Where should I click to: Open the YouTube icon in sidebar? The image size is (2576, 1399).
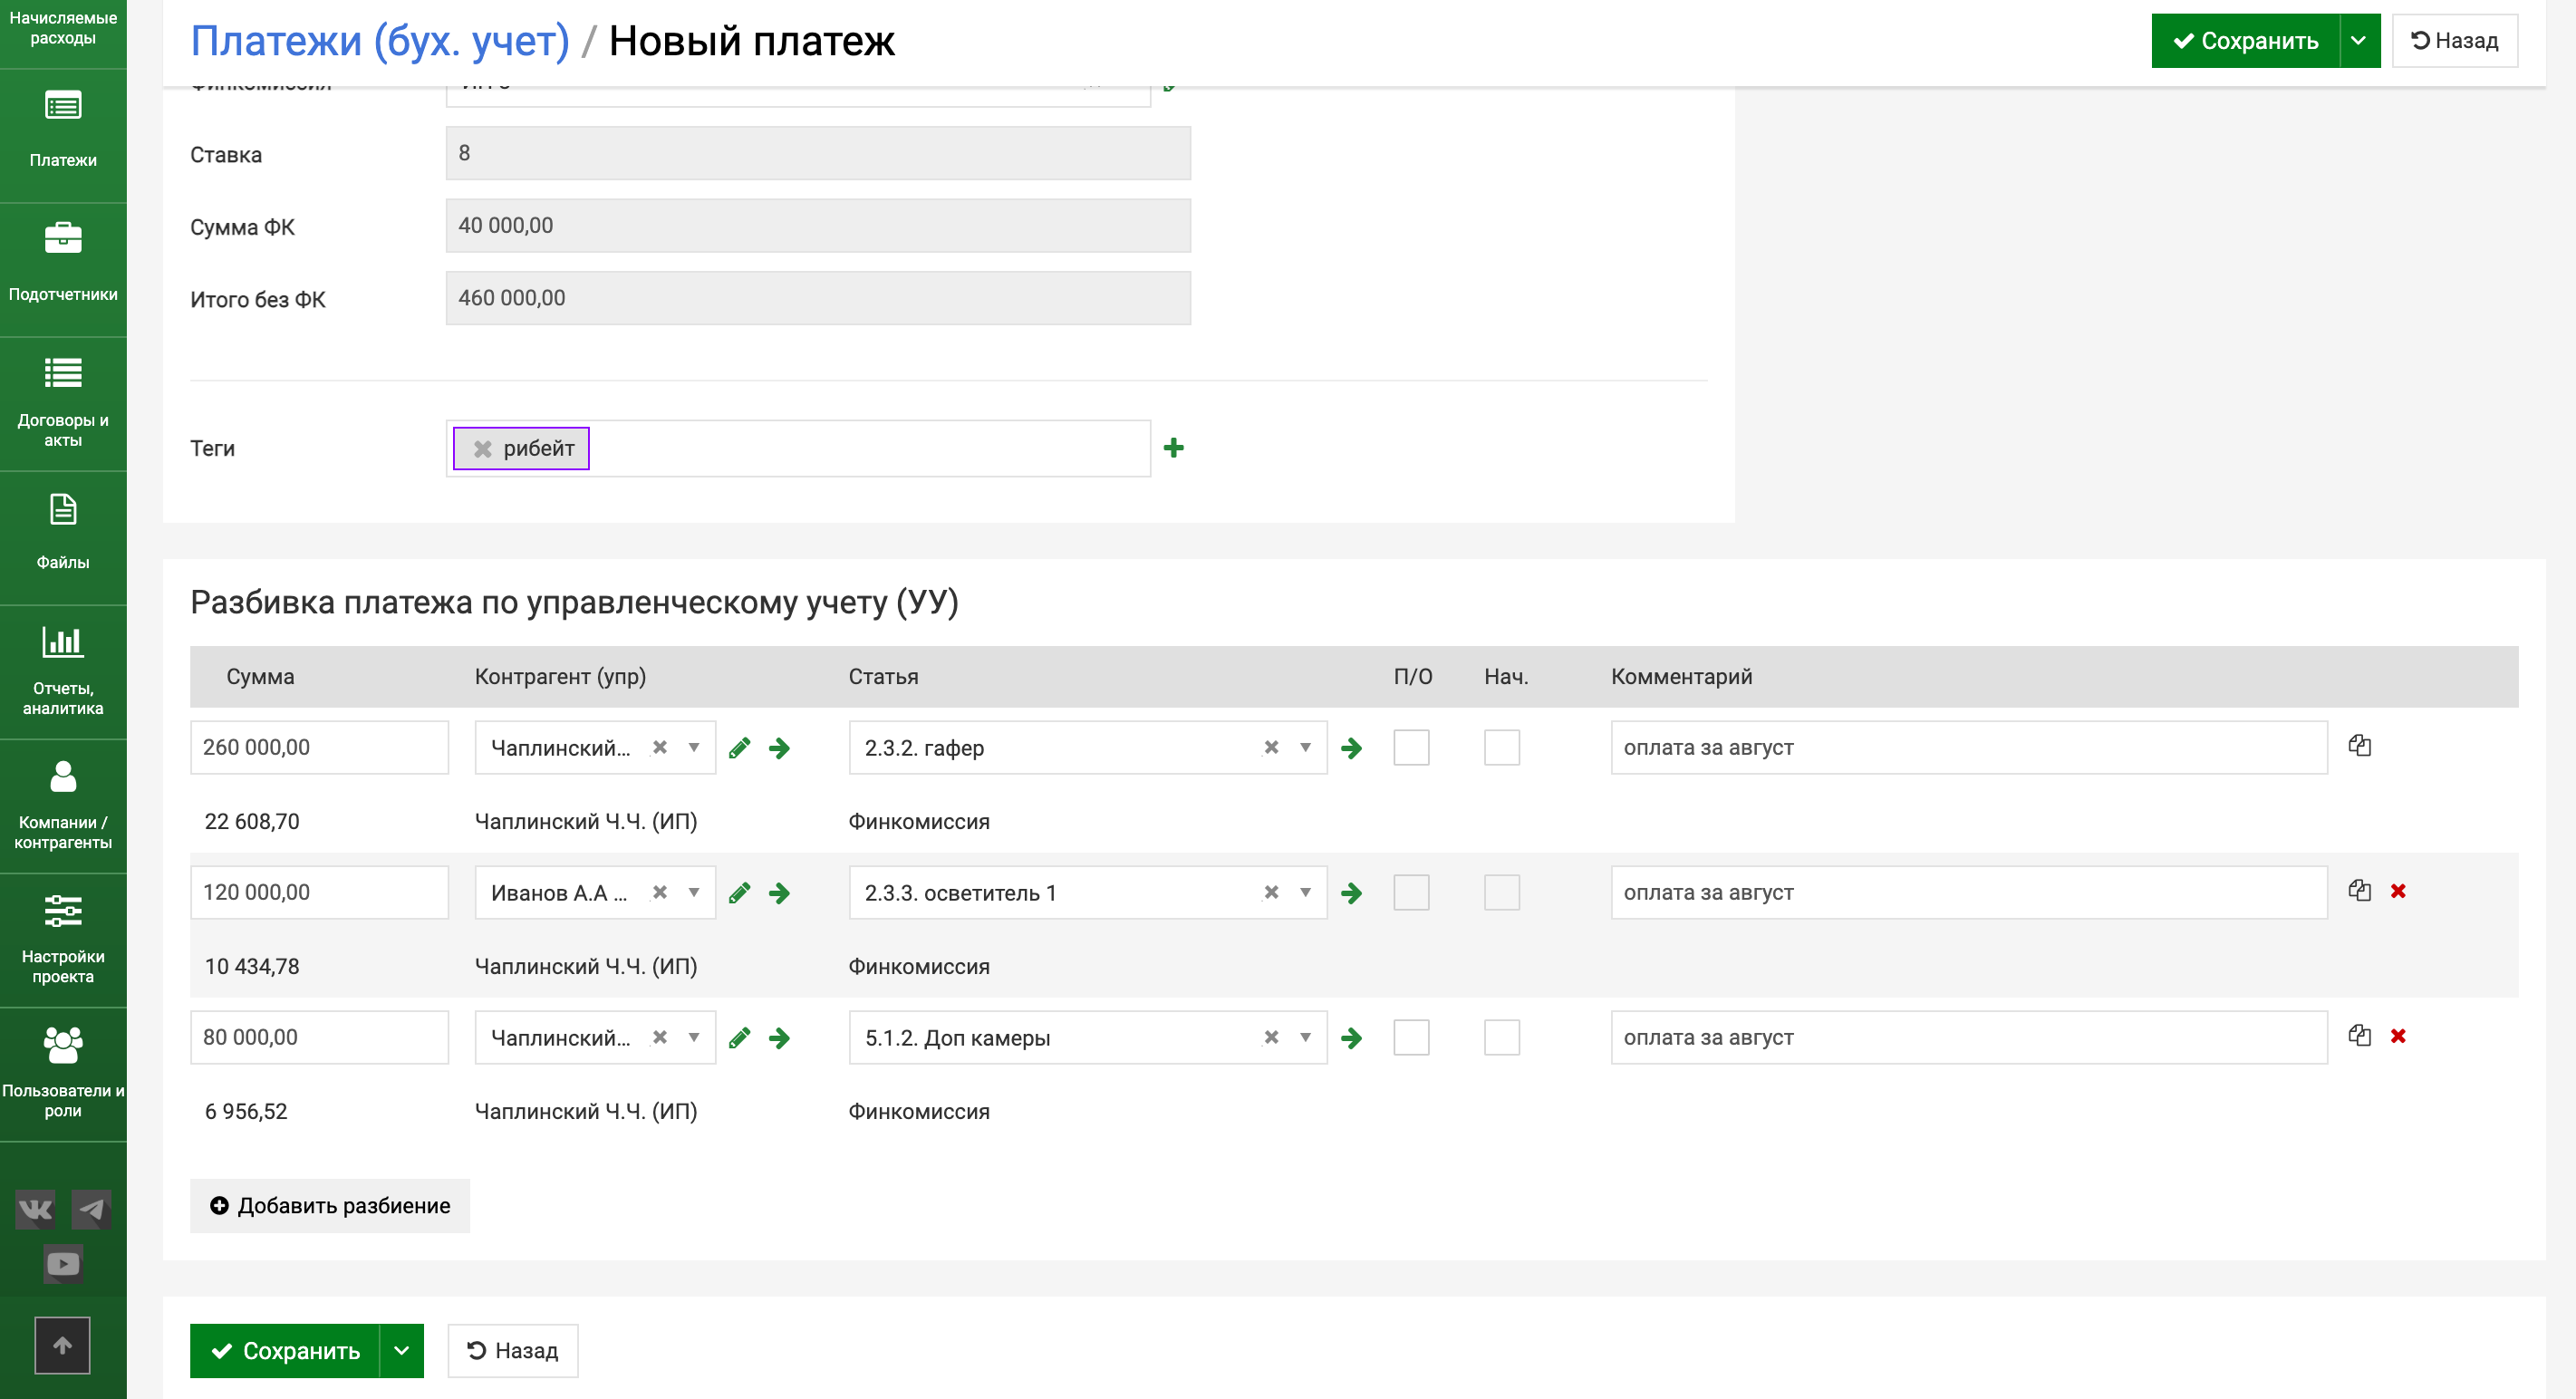pos(63,1264)
